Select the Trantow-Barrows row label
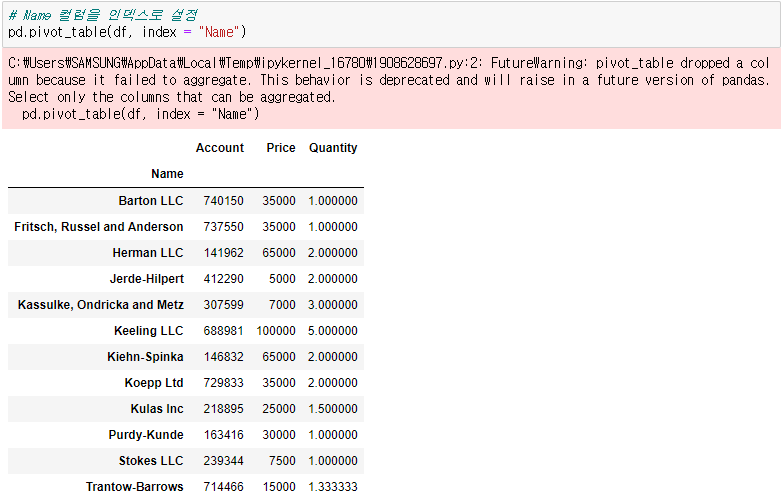 (134, 487)
